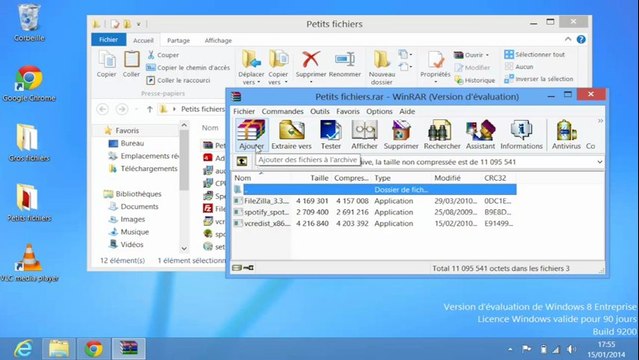639x360 pixels.
Task: Open the WinRAR Fichier menu
Action: pyautogui.click(x=244, y=111)
